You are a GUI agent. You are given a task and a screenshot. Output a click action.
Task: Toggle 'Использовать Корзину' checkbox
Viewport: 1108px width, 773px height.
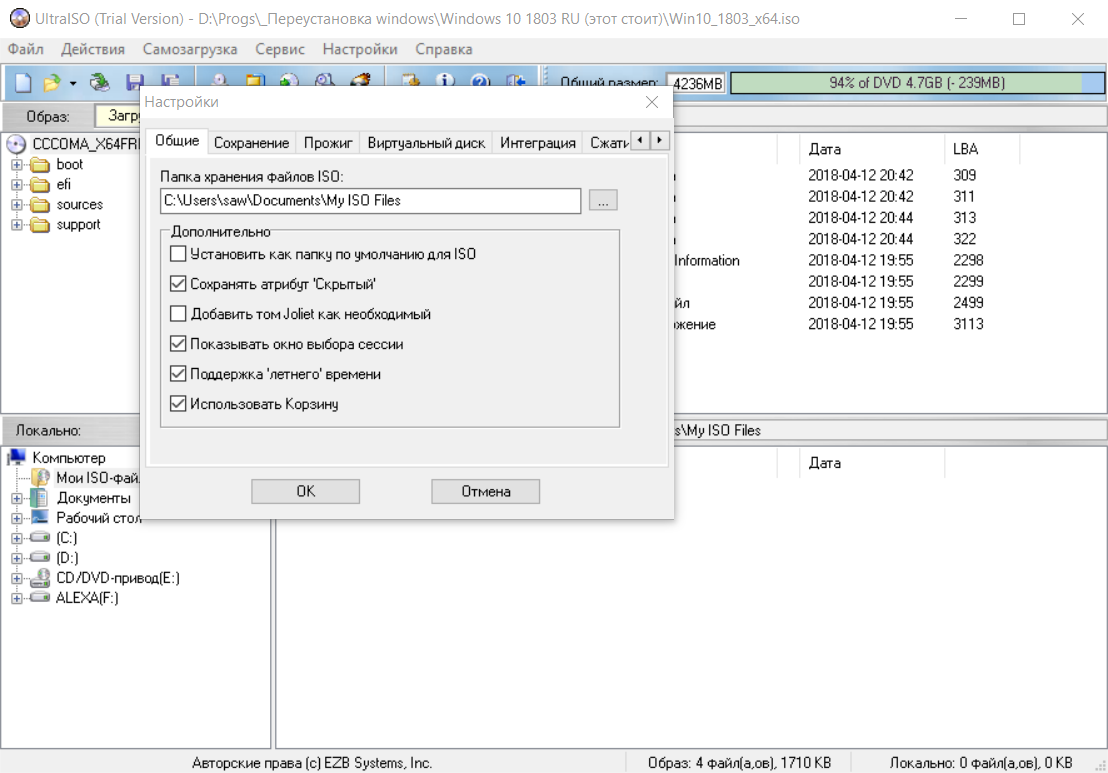pyautogui.click(x=178, y=404)
